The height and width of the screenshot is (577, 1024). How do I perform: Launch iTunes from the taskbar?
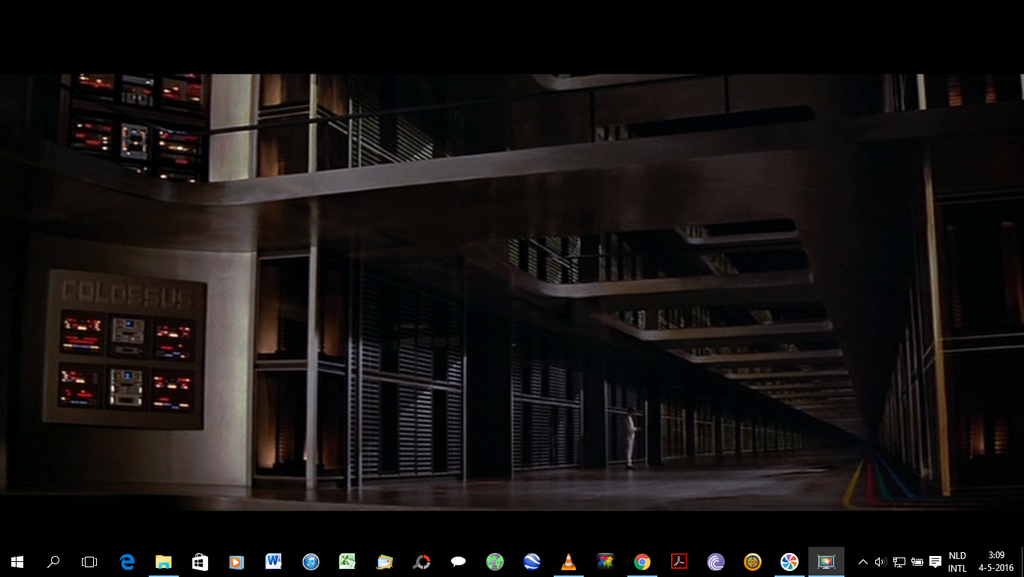(x=311, y=561)
